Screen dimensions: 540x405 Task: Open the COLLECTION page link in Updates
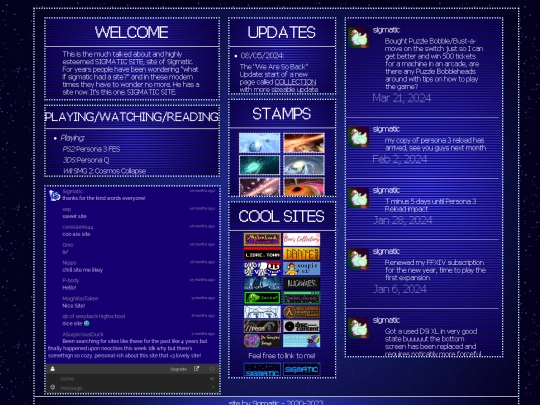295,82
